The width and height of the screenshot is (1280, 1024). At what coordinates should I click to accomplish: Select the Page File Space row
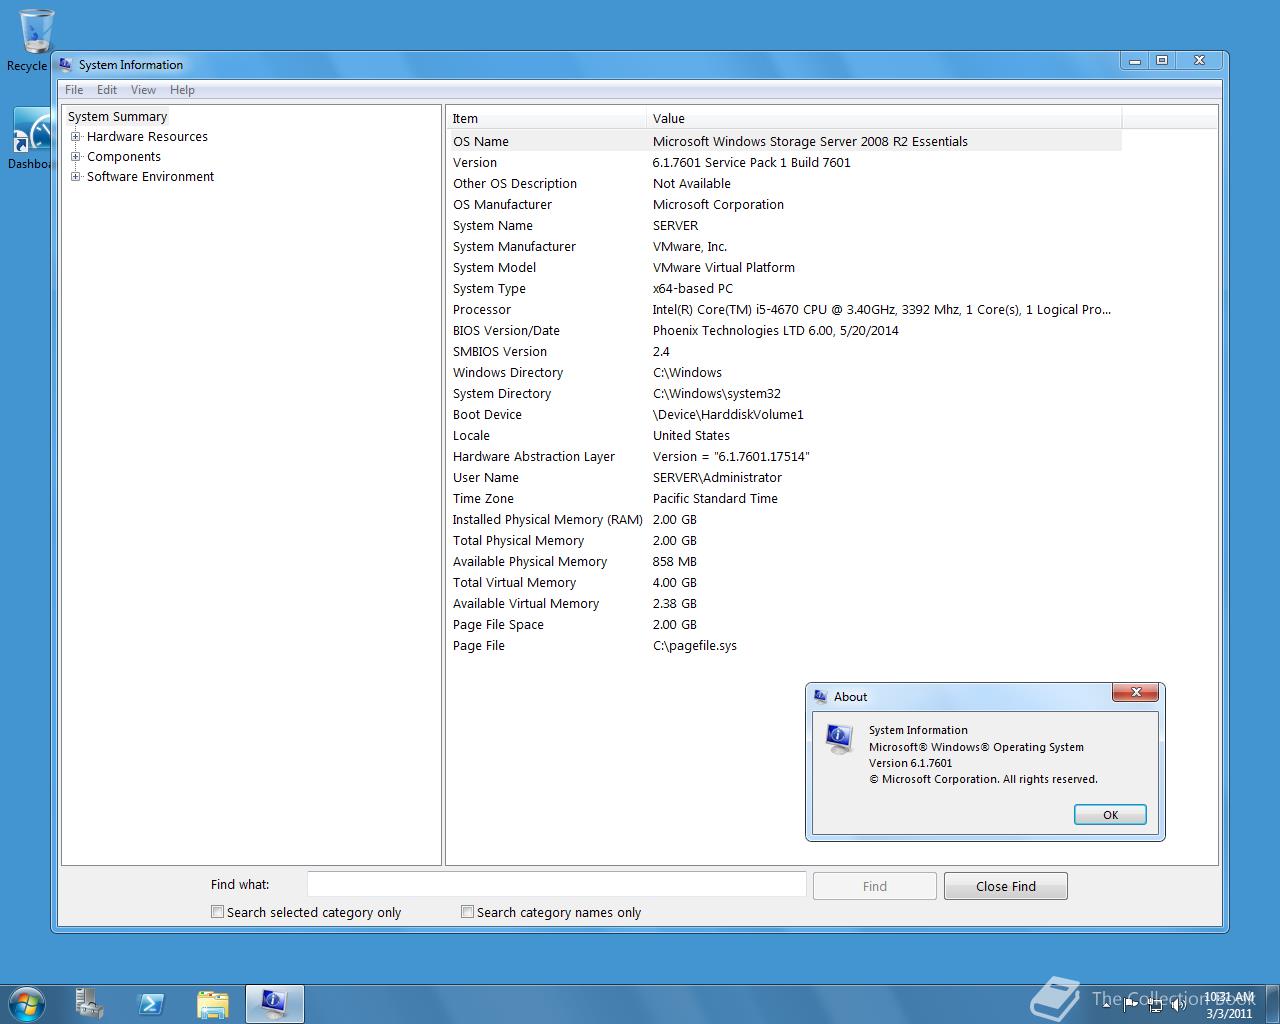pyautogui.click(x=784, y=624)
